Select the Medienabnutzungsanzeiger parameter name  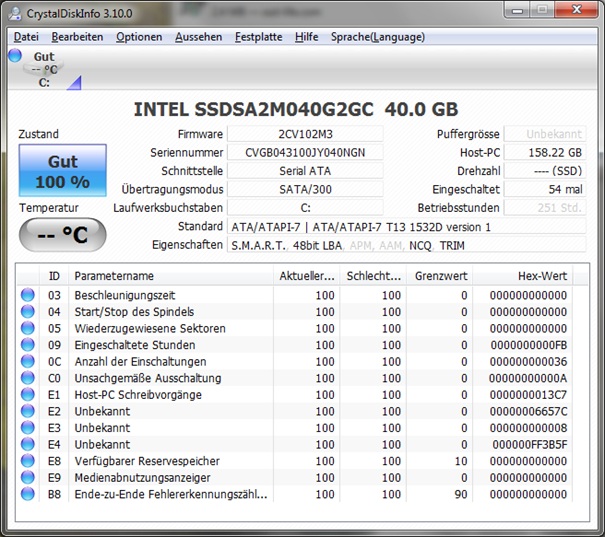click(x=142, y=478)
